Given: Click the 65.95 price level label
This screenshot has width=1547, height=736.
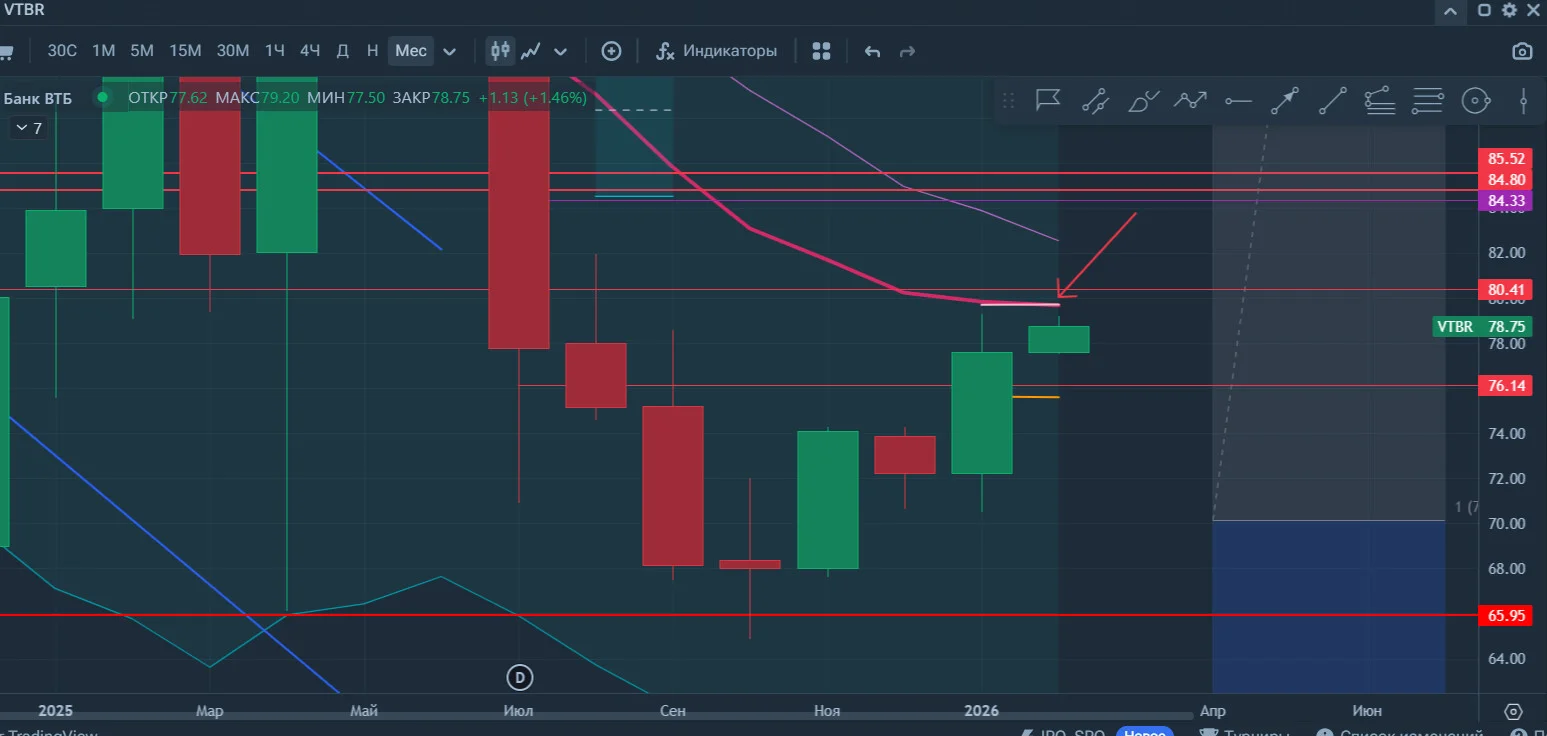Looking at the screenshot, I should click(x=1506, y=615).
